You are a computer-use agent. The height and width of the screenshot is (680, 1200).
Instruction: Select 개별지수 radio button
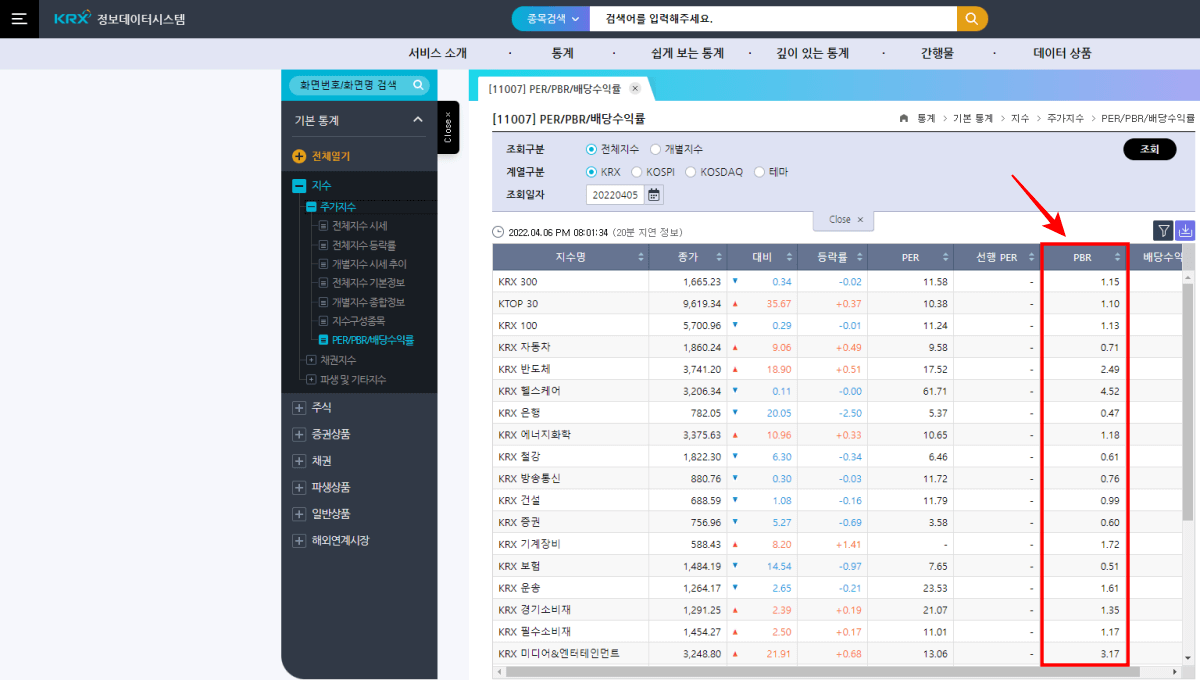pyautogui.click(x=655, y=149)
